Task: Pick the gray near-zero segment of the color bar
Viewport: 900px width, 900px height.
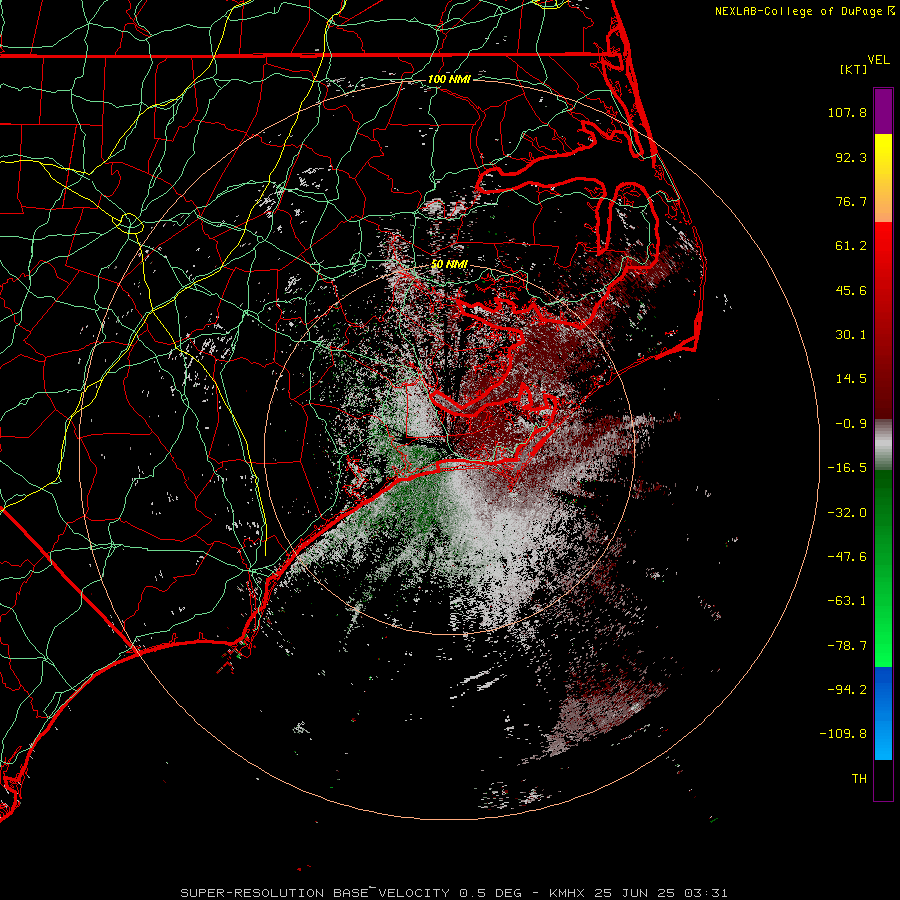Action: [x=883, y=443]
